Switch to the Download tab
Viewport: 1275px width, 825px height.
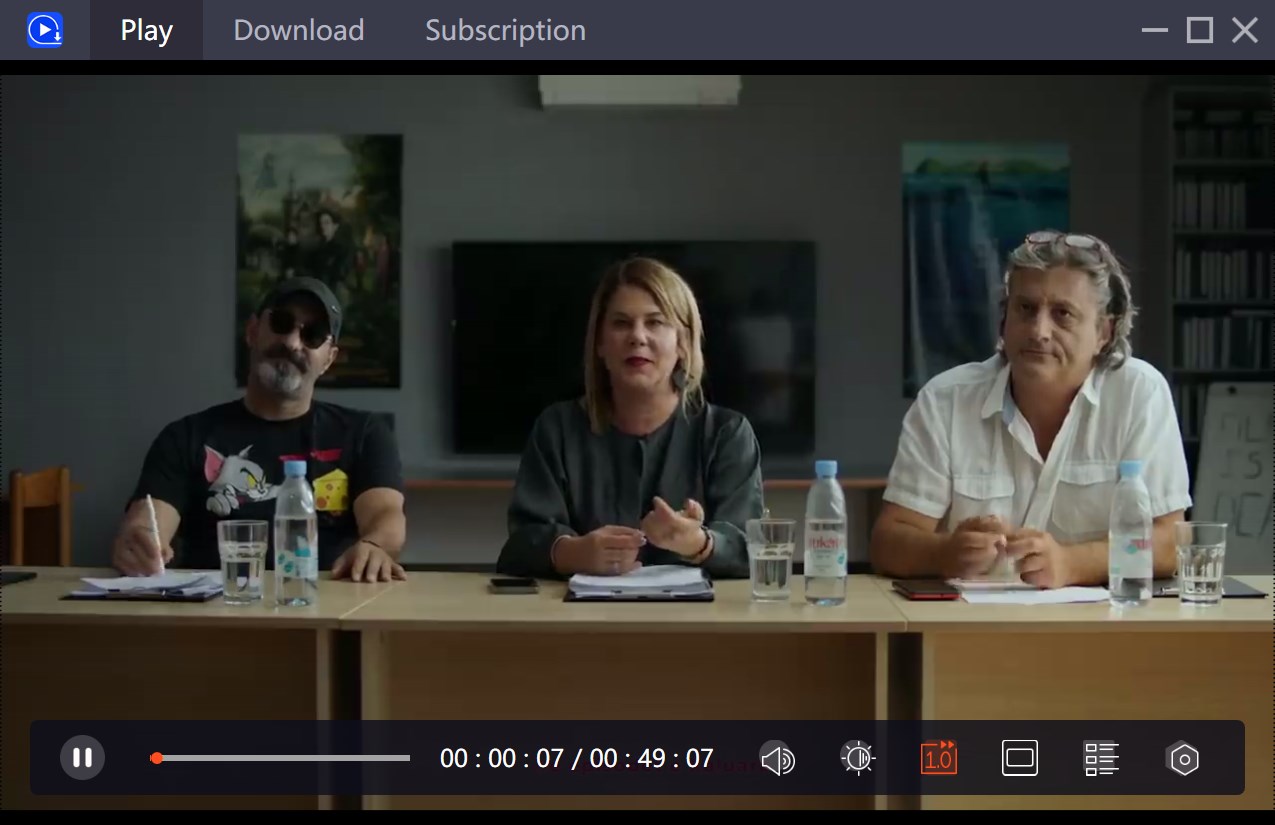click(298, 29)
